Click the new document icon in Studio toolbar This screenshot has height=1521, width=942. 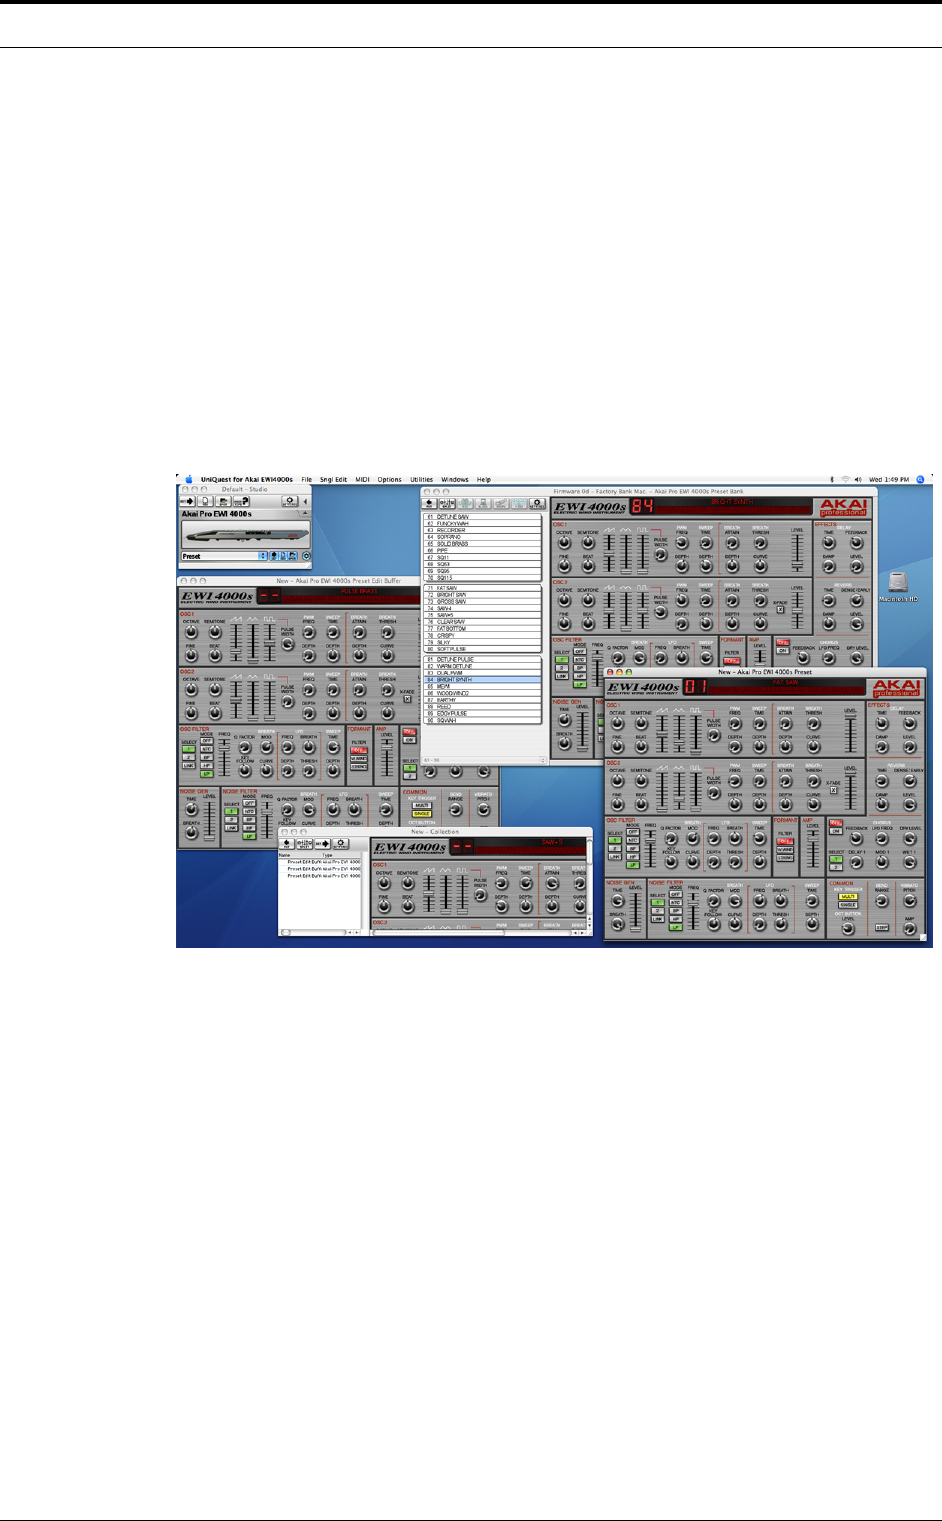click(x=205, y=501)
